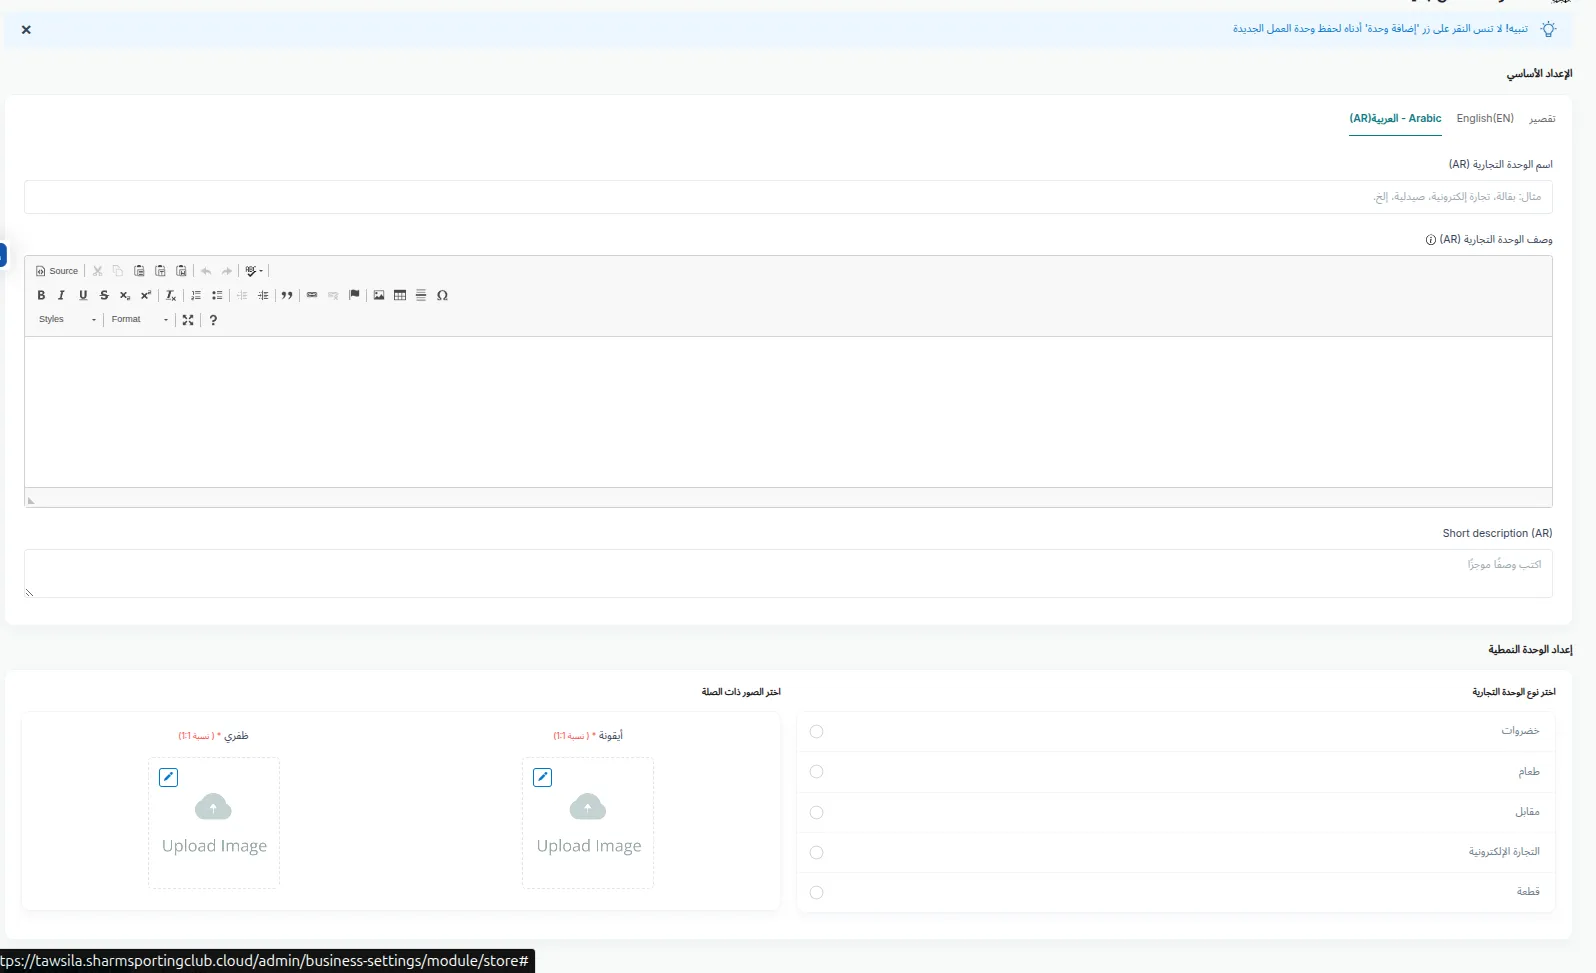Edit the أيقونة image with pencil button
Image resolution: width=1596 pixels, height=973 pixels.
[543, 777]
